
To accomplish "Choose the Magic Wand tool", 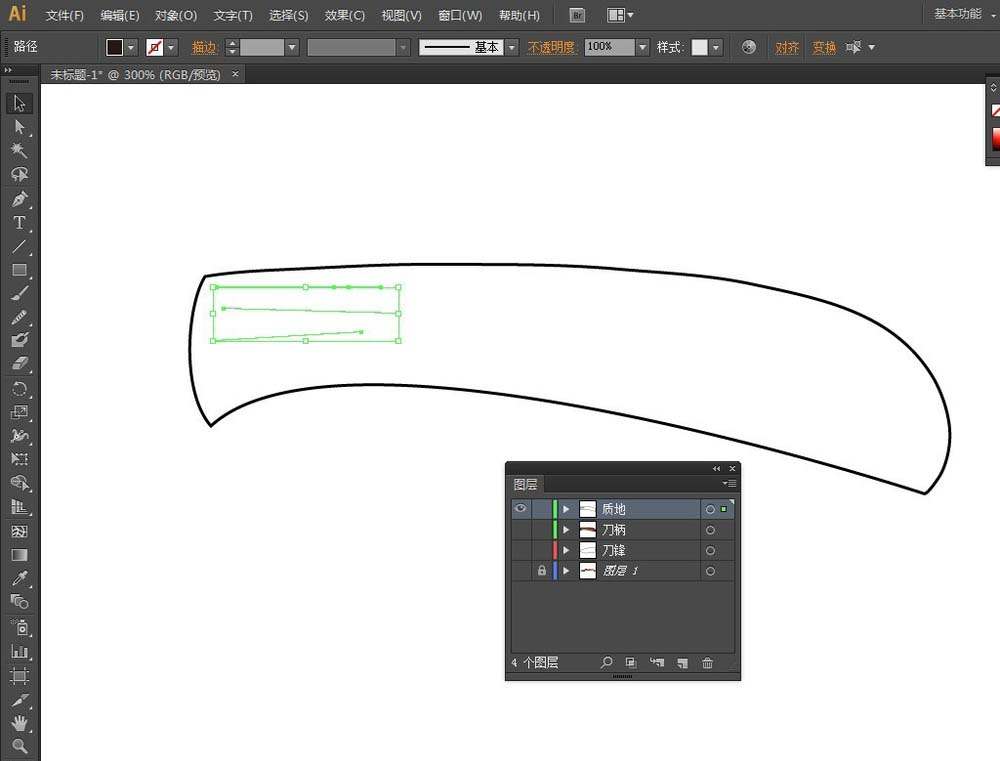I will coord(19,151).
